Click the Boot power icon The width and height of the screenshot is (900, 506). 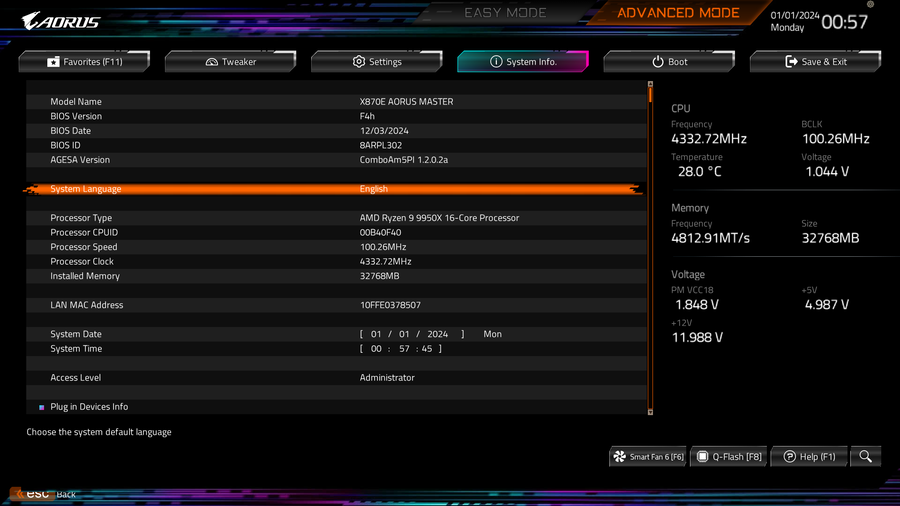(658, 61)
